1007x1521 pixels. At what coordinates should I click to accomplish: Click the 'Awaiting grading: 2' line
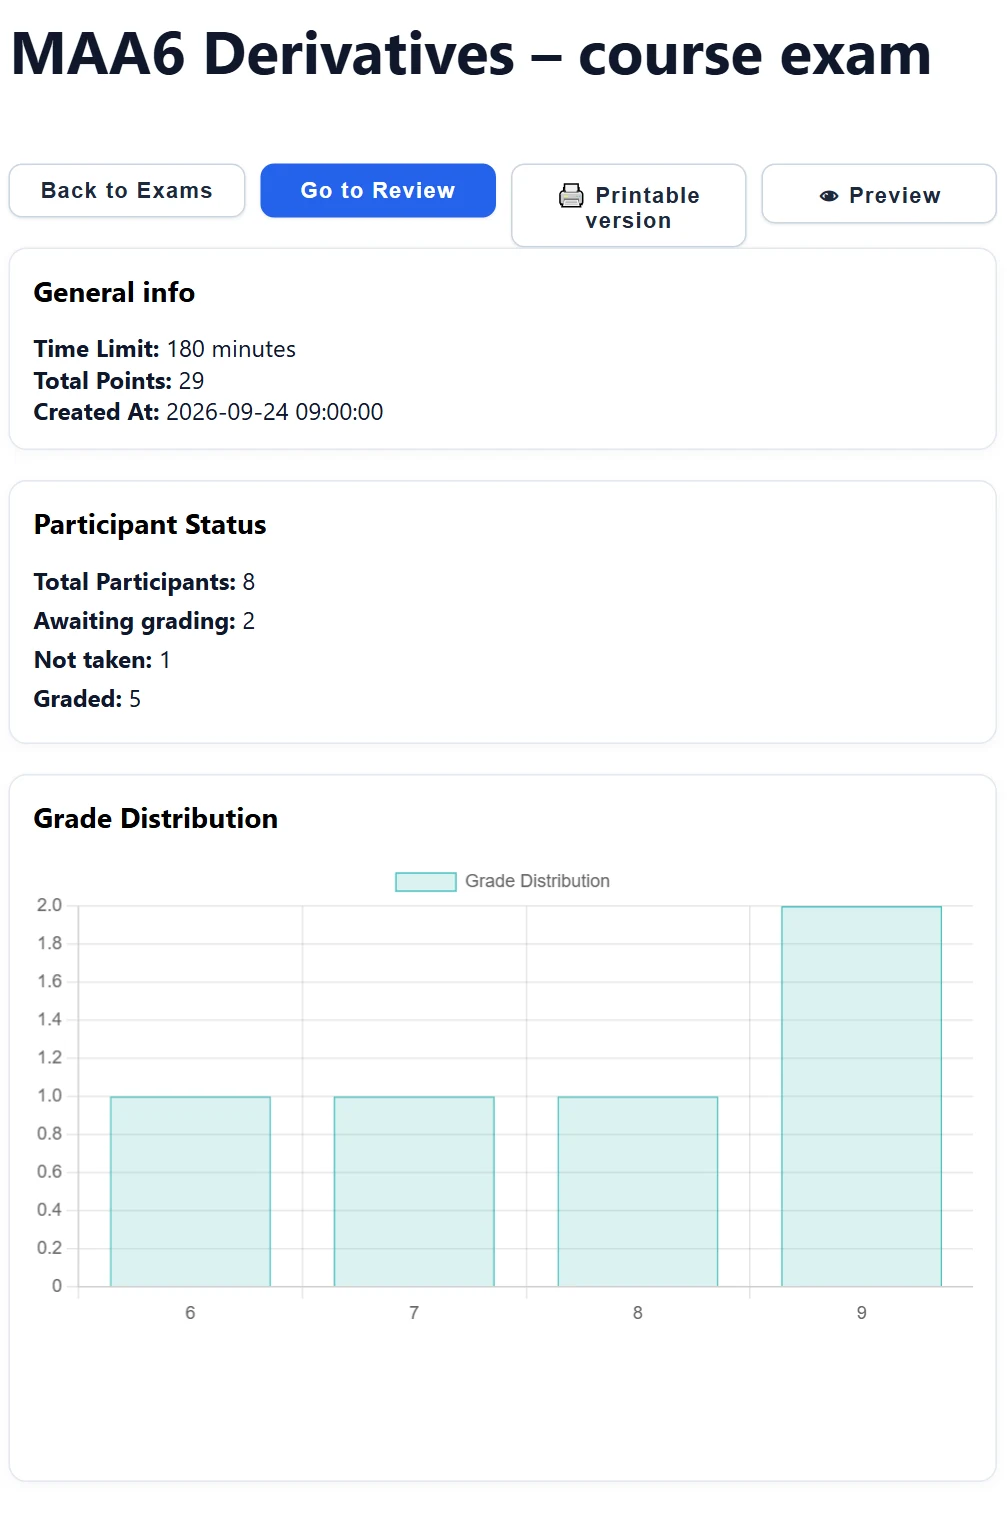(x=144, y=621)
